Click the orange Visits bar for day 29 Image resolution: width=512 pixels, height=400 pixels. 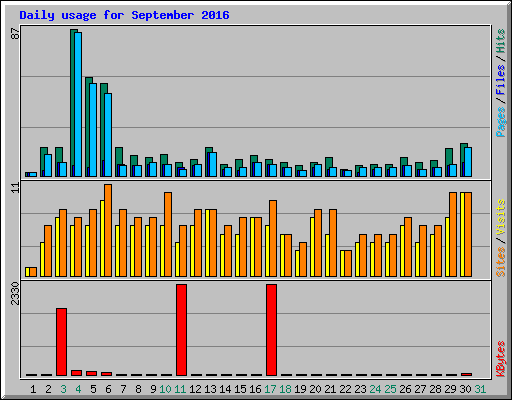click(x=453, y=234)
